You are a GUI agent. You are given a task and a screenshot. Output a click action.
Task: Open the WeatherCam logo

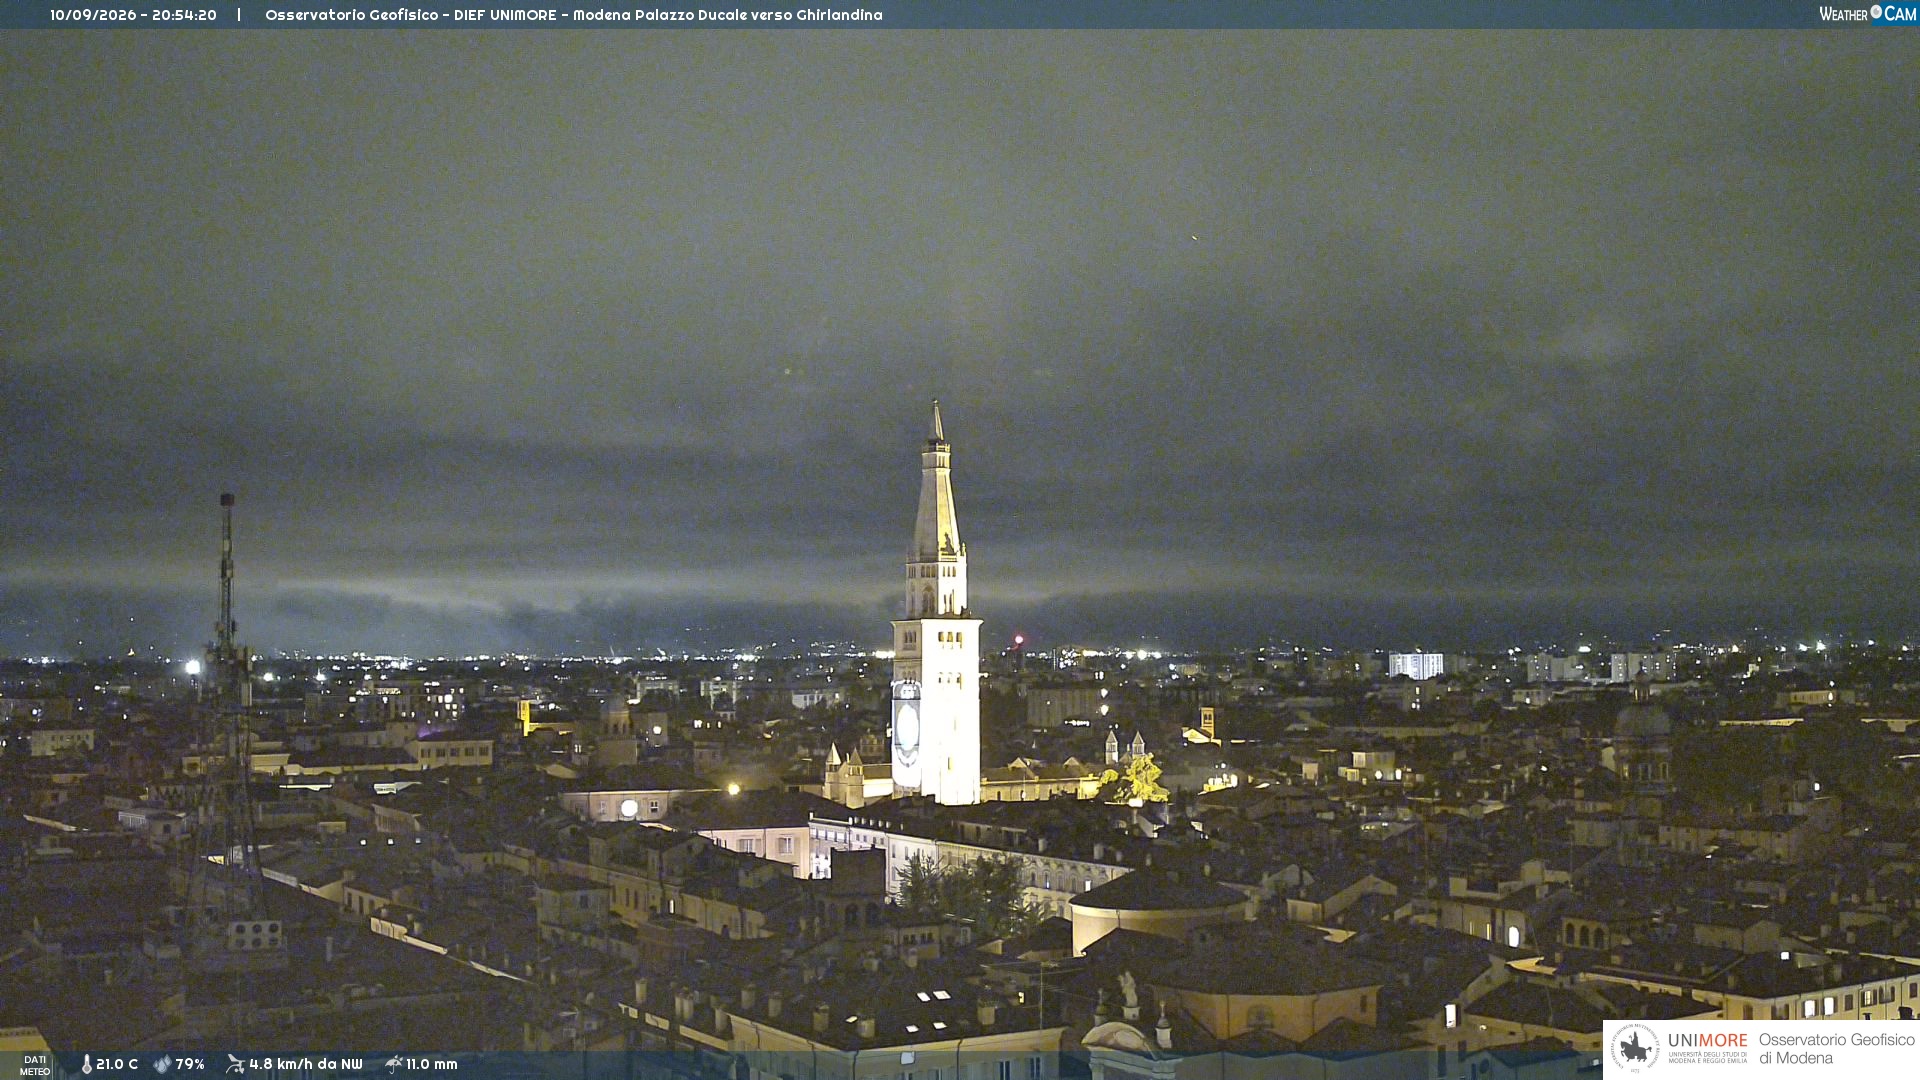click(1867, 14)
